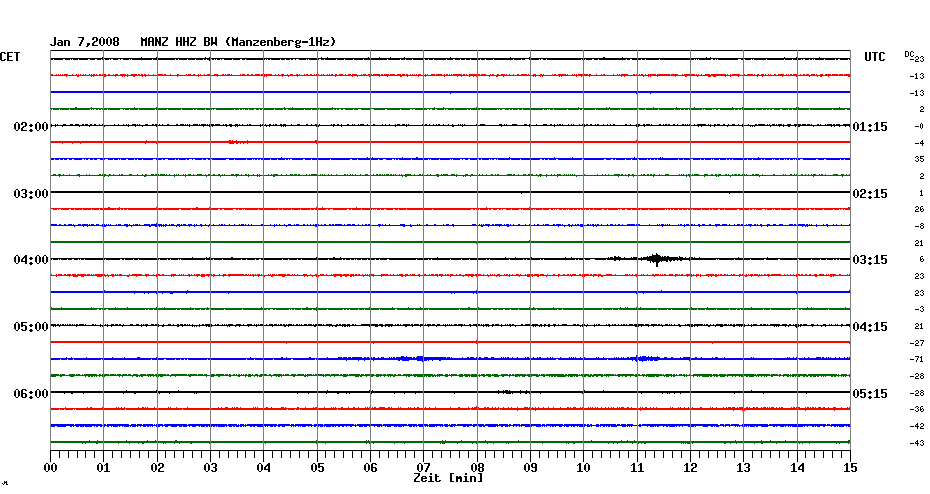Select the 04:00 CET time label
The height and width of the screenshot is (494, 930).
(31, 260)
